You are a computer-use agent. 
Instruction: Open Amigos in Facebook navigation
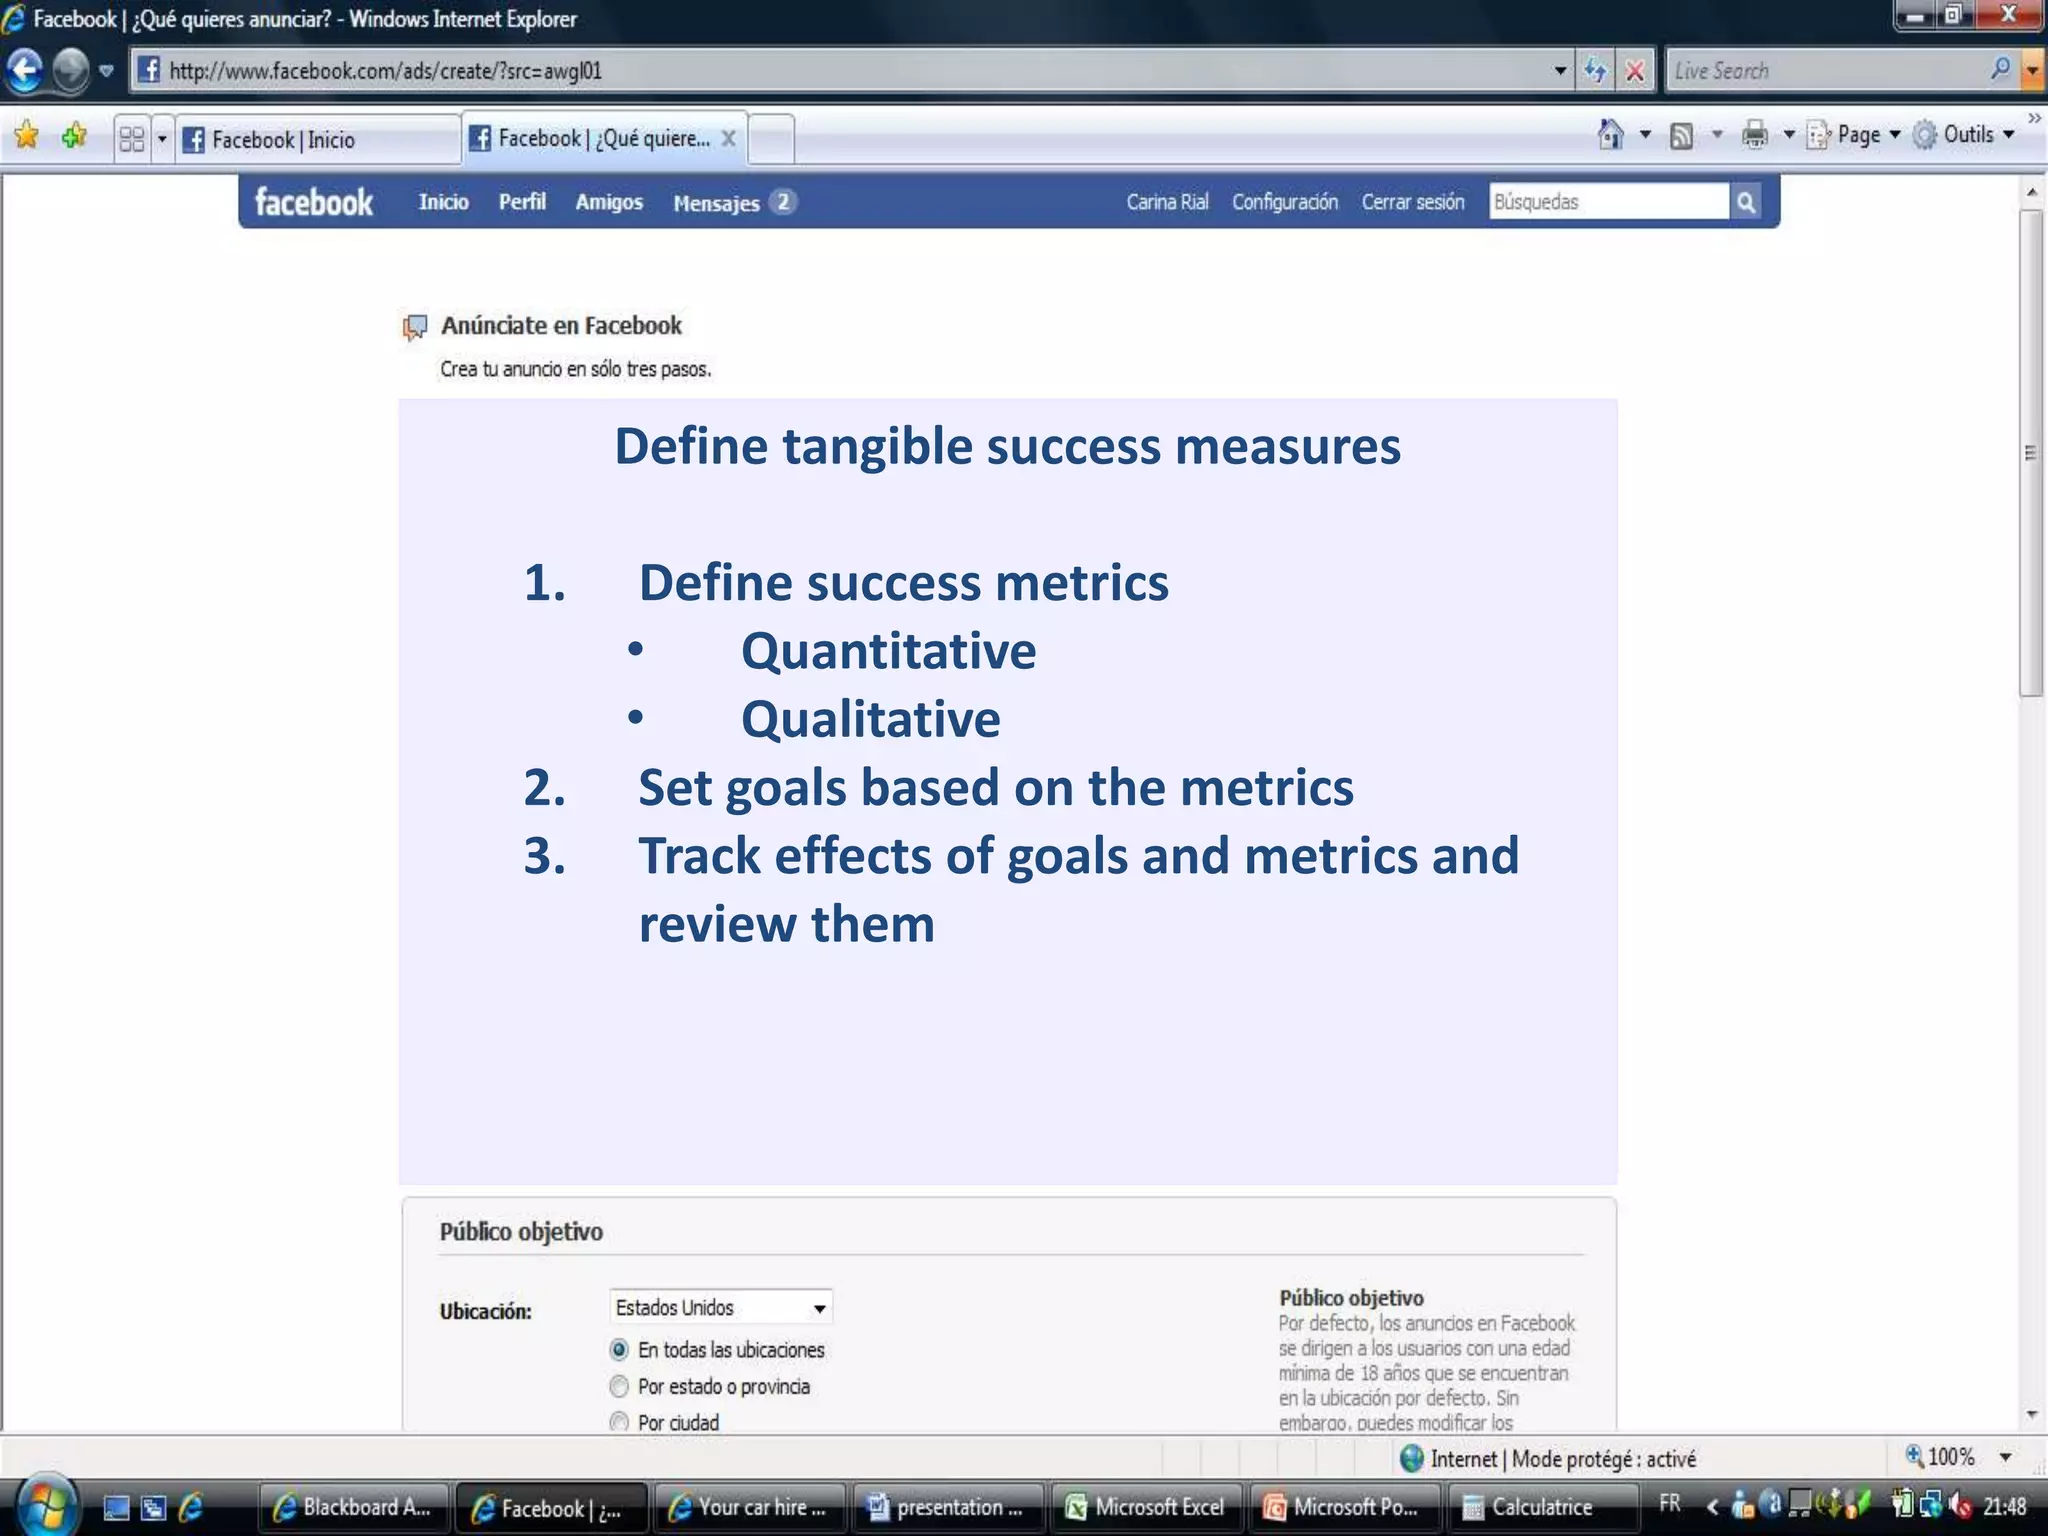pyautogui.click(x=609, y=202)
